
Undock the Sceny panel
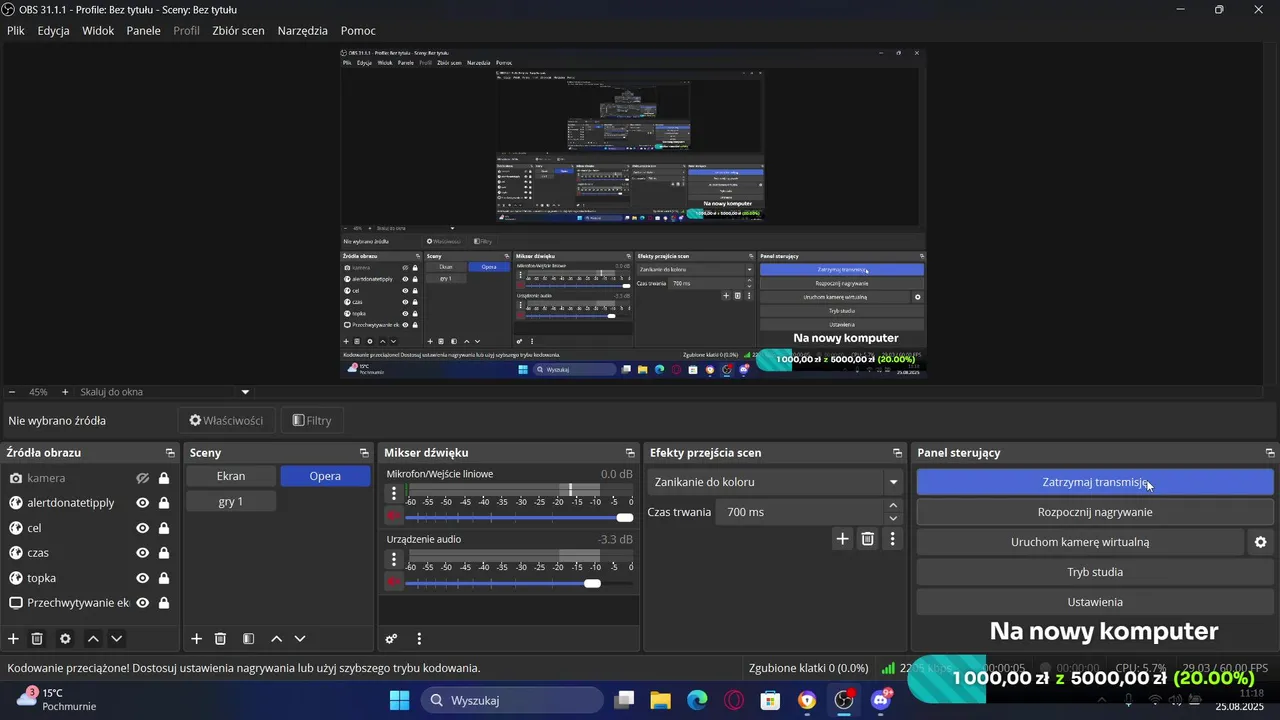pyautogui.click(x=364, y=453)
